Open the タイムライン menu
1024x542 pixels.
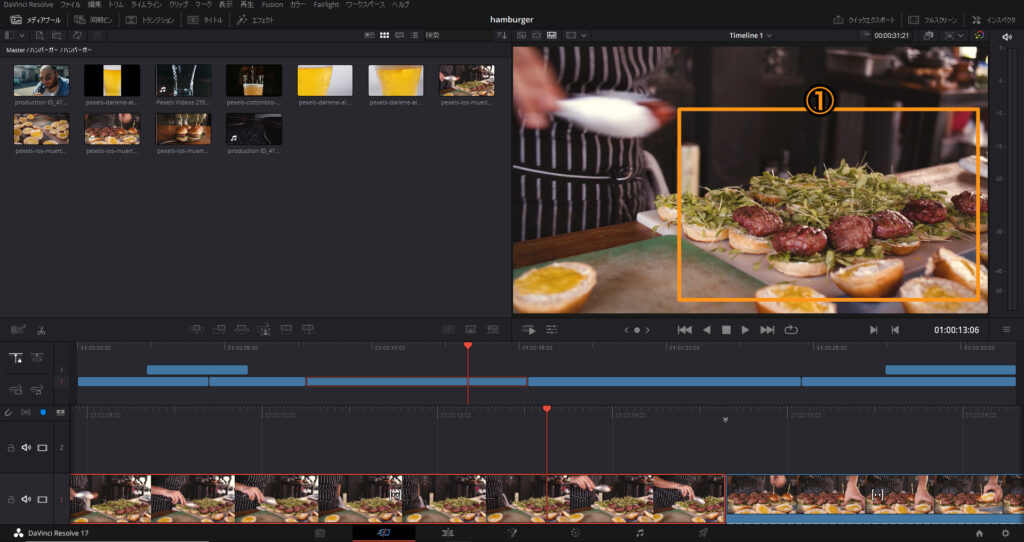click(146, 5)
